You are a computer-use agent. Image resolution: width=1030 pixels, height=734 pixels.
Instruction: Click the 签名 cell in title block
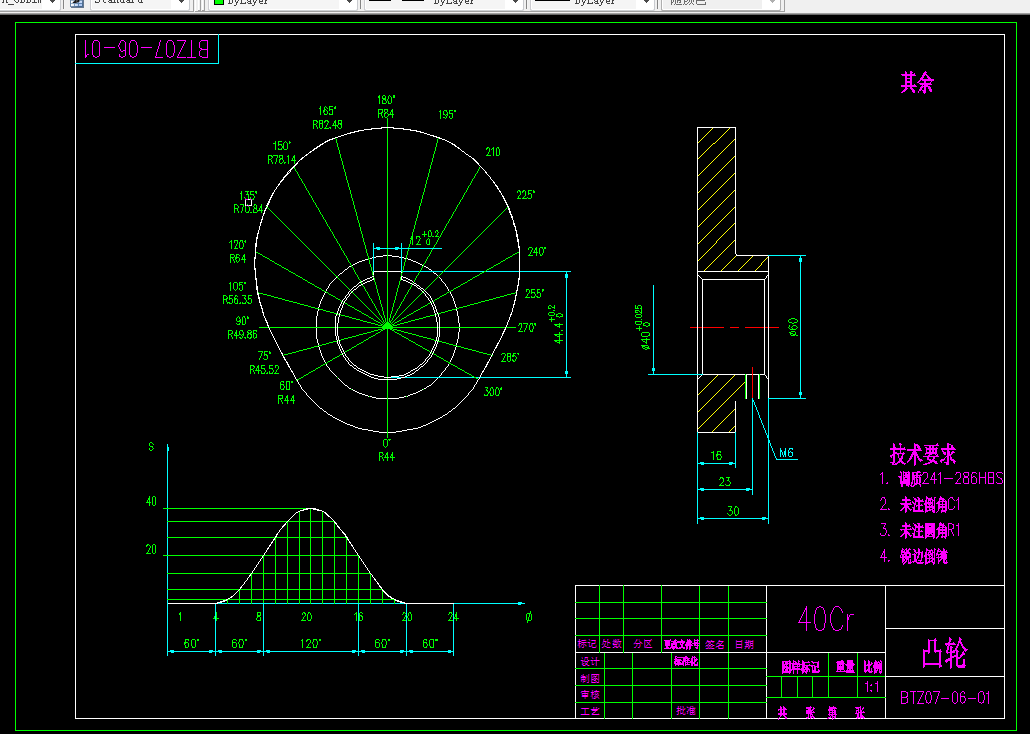click(x=715, y=645)
